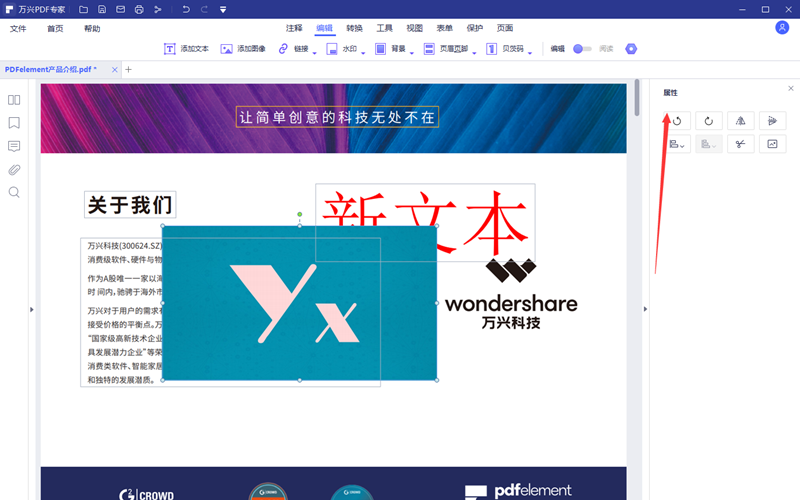Flip the image horizontally
Image resolution: width=800 pixels, height=500 pixels.
coord(741,121)
